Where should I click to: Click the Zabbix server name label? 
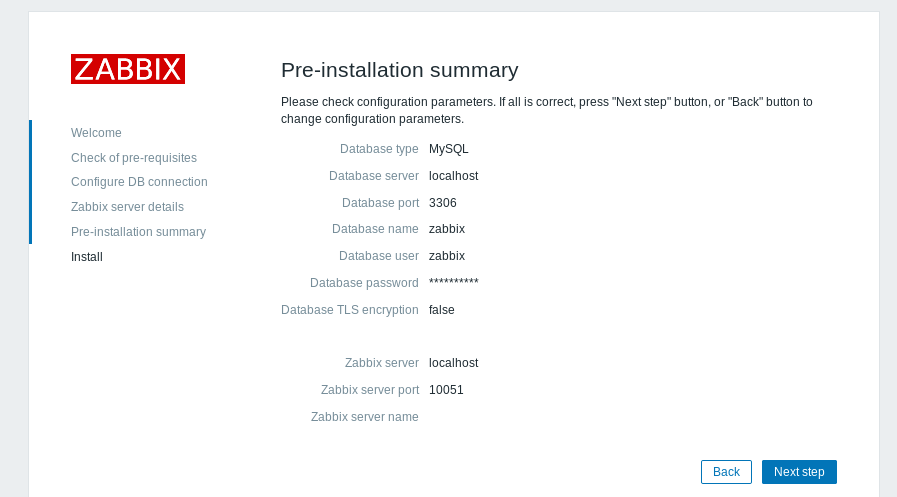tap(364, 416)
